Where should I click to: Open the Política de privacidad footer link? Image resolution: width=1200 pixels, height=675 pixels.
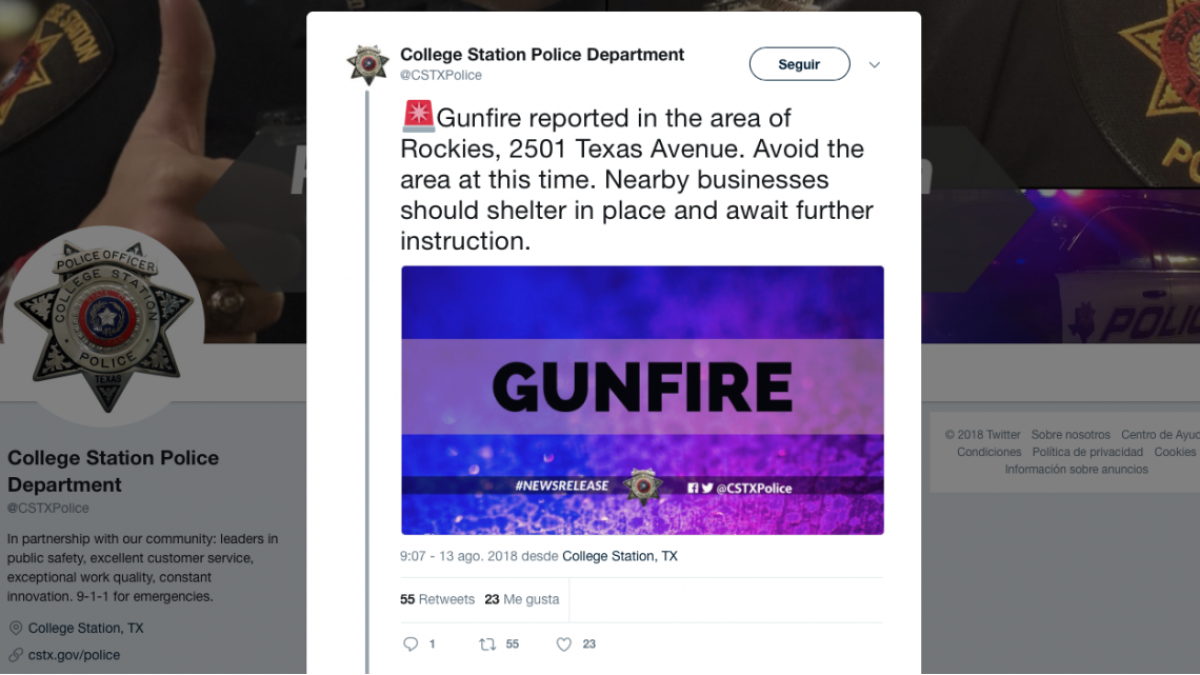coord(1087,452)
